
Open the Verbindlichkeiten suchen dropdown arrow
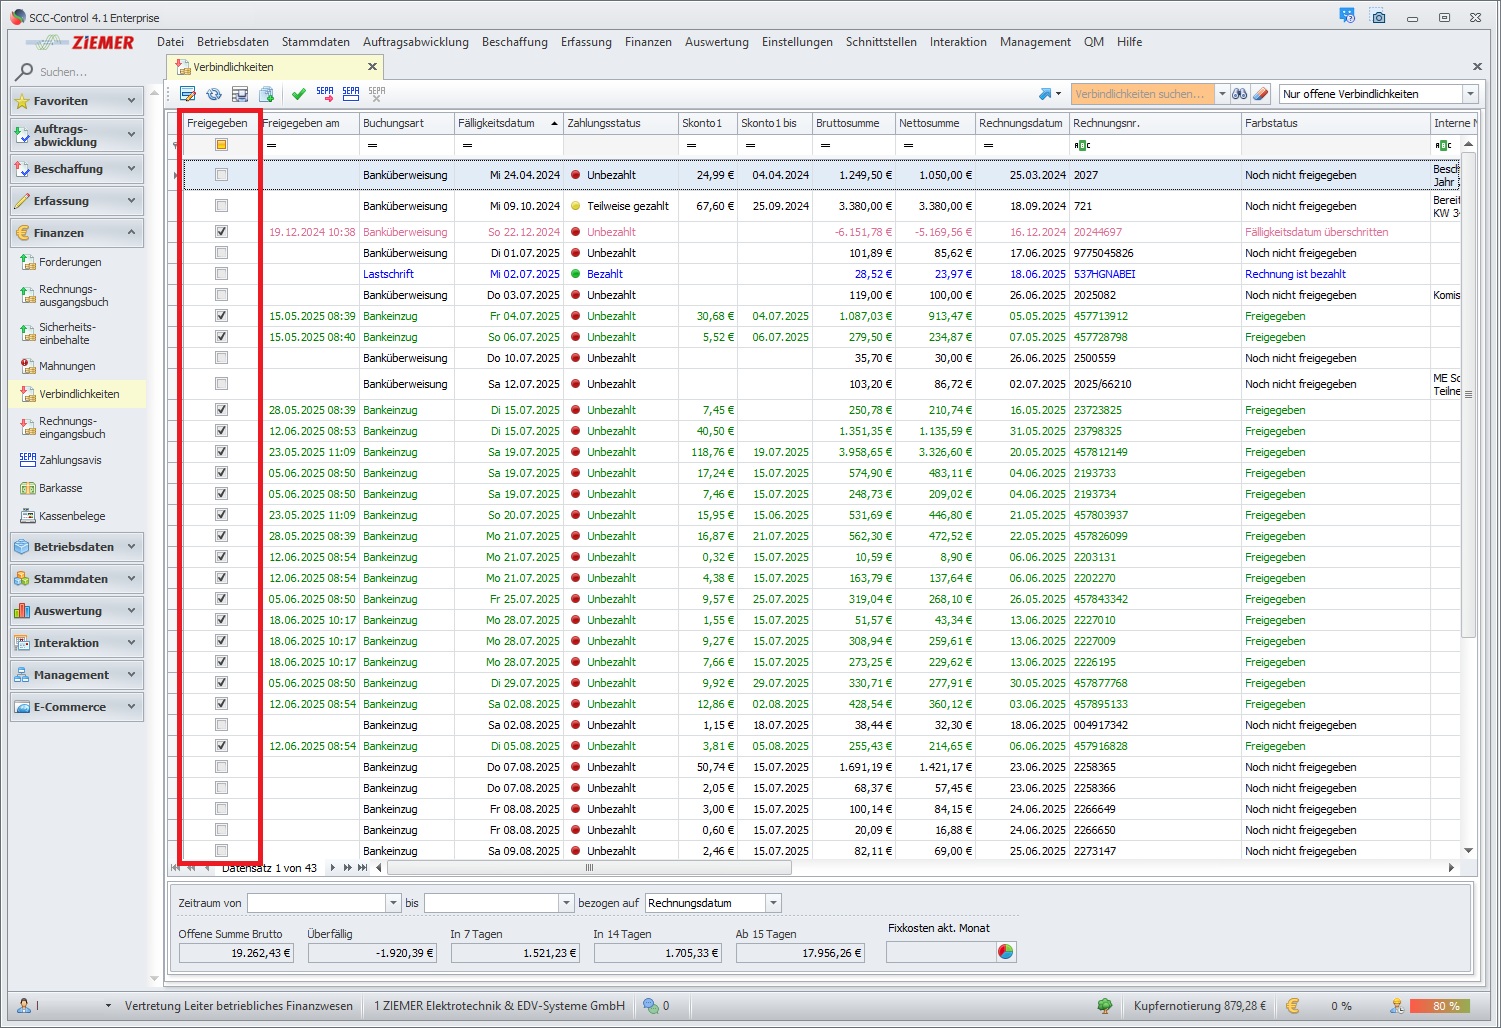(1222, 94)
